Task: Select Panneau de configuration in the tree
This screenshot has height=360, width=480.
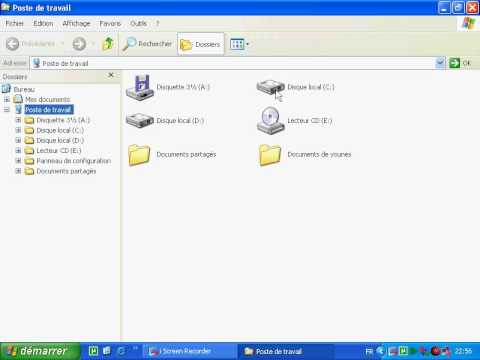Action: pyautogui.click(x=74, y=161)
